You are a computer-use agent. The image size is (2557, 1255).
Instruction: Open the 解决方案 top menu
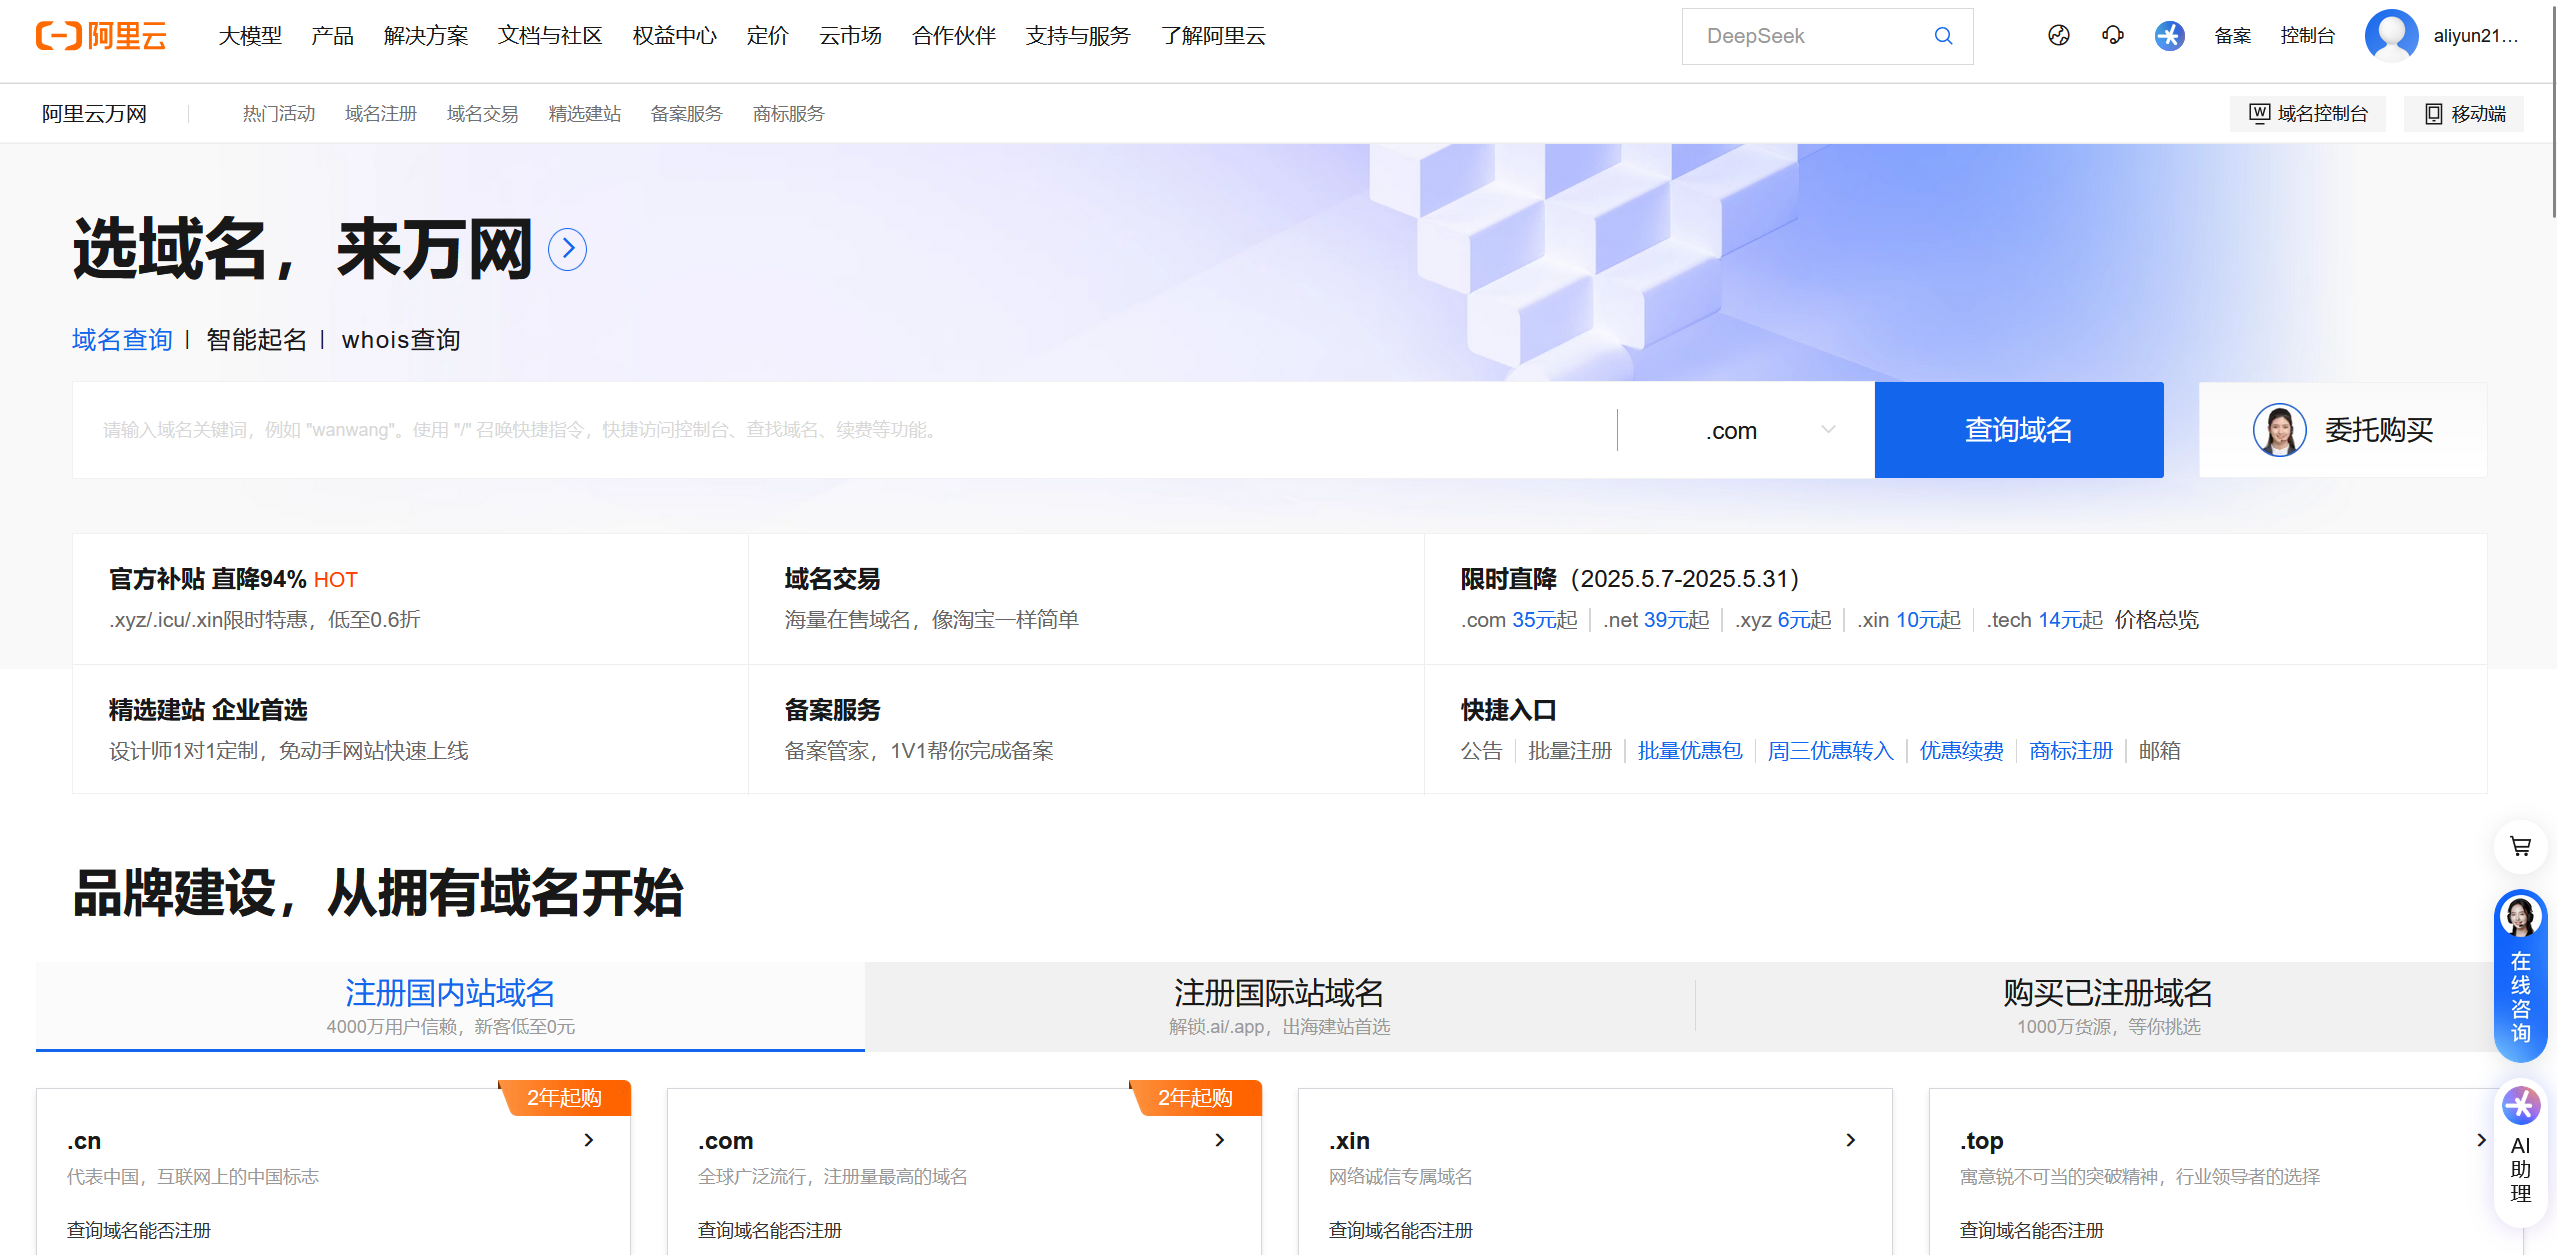426,36
